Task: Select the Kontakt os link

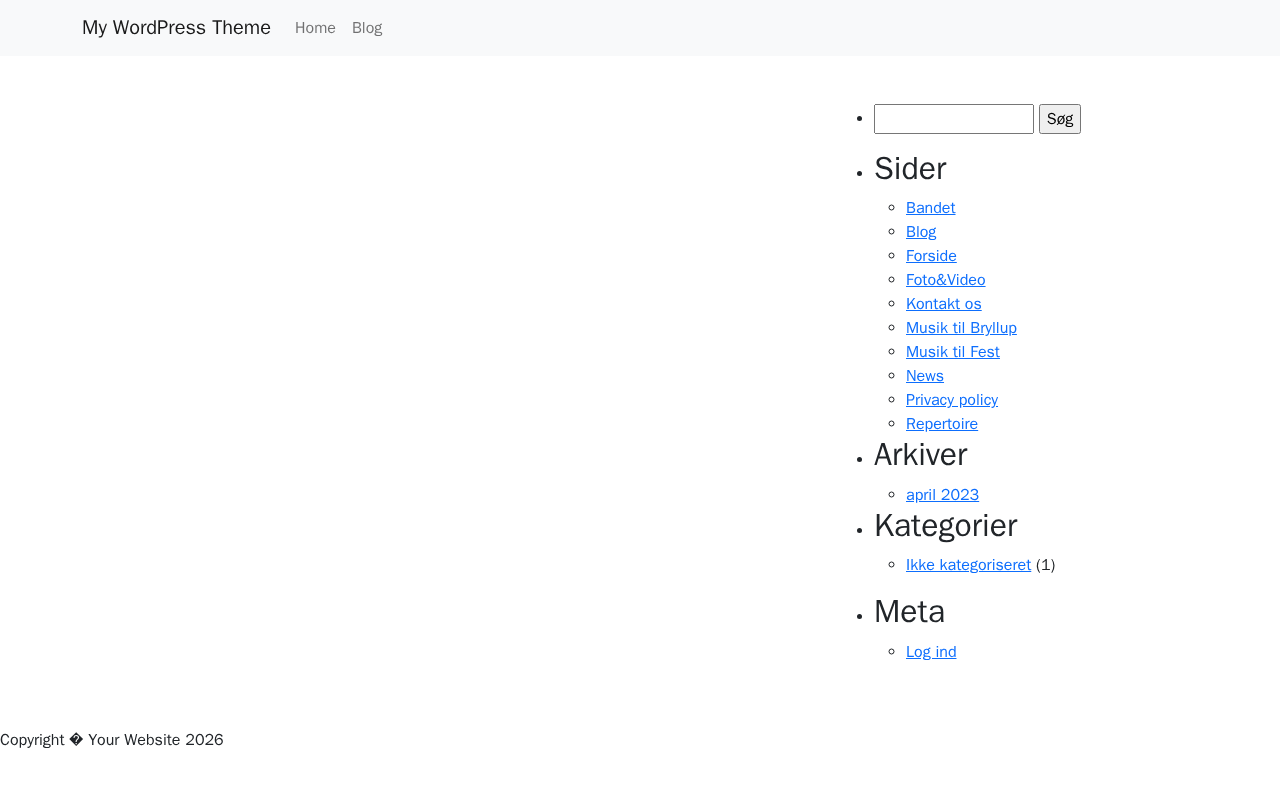Action: coord(943,304)
